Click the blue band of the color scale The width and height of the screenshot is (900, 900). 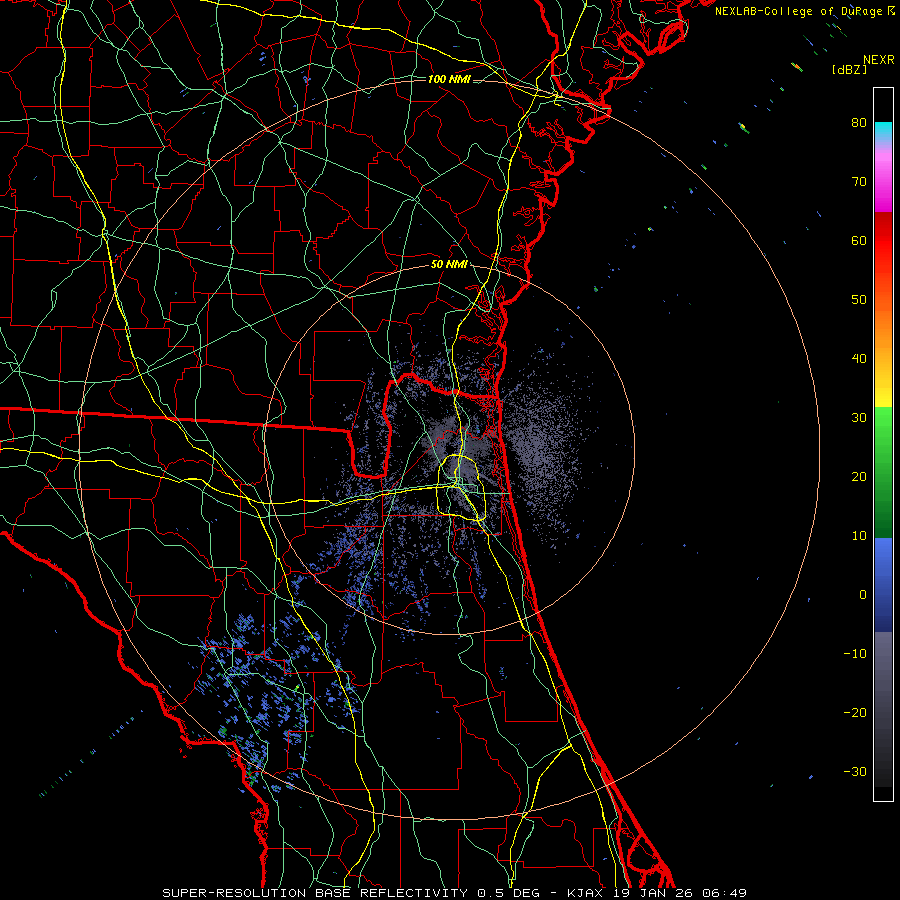[x=883, y=584]
